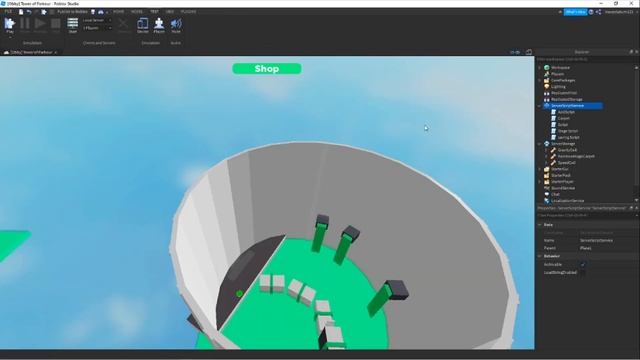Viewport: 640px width, 360px height.
Task: Click the Players icon in Explorer
Action: [547, 74]
